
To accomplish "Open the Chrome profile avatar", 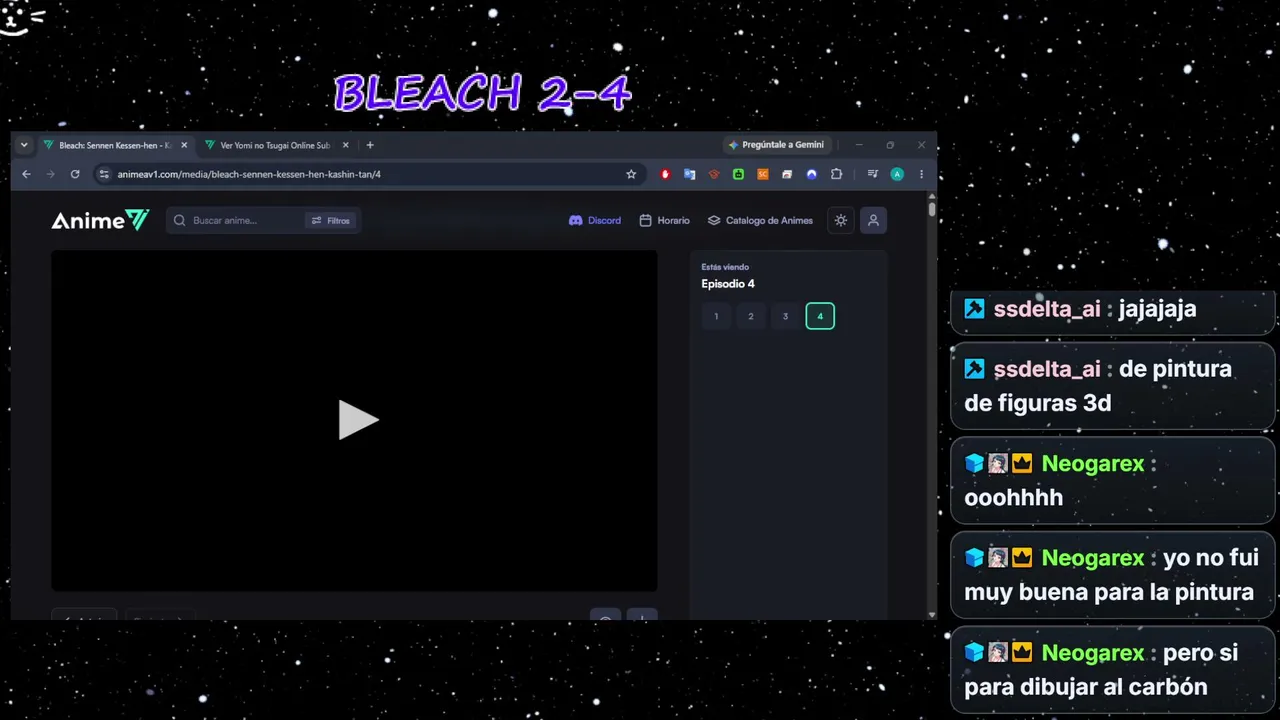I will tap(897, 174).
